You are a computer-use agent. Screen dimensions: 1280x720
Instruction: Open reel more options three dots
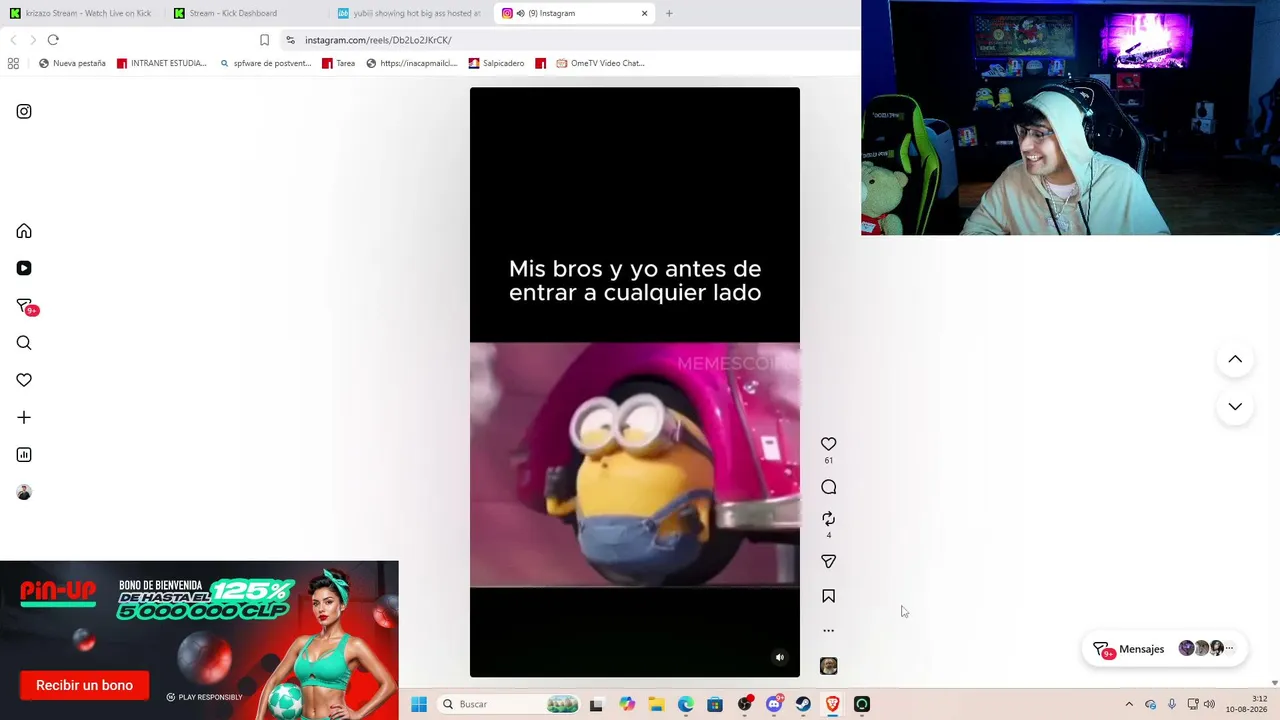(x=828, y=631)
